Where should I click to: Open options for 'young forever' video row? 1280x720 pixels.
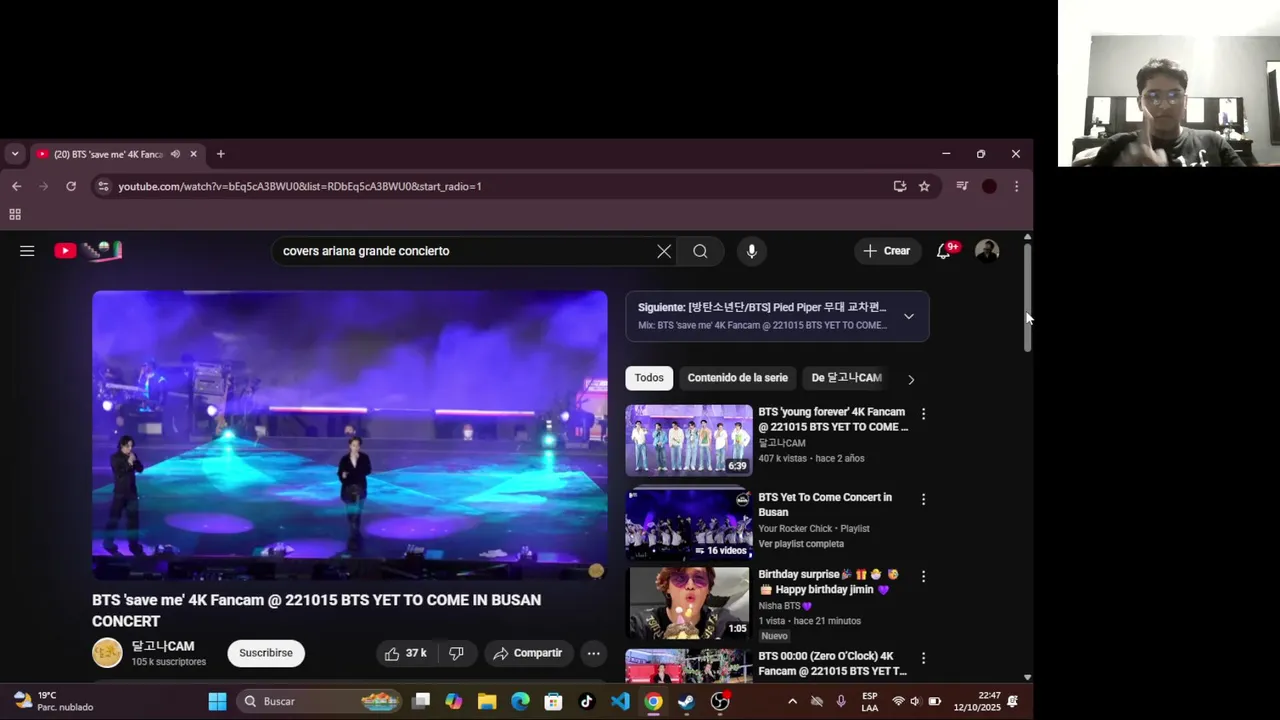pyautogui.click(x=923, y=414)
